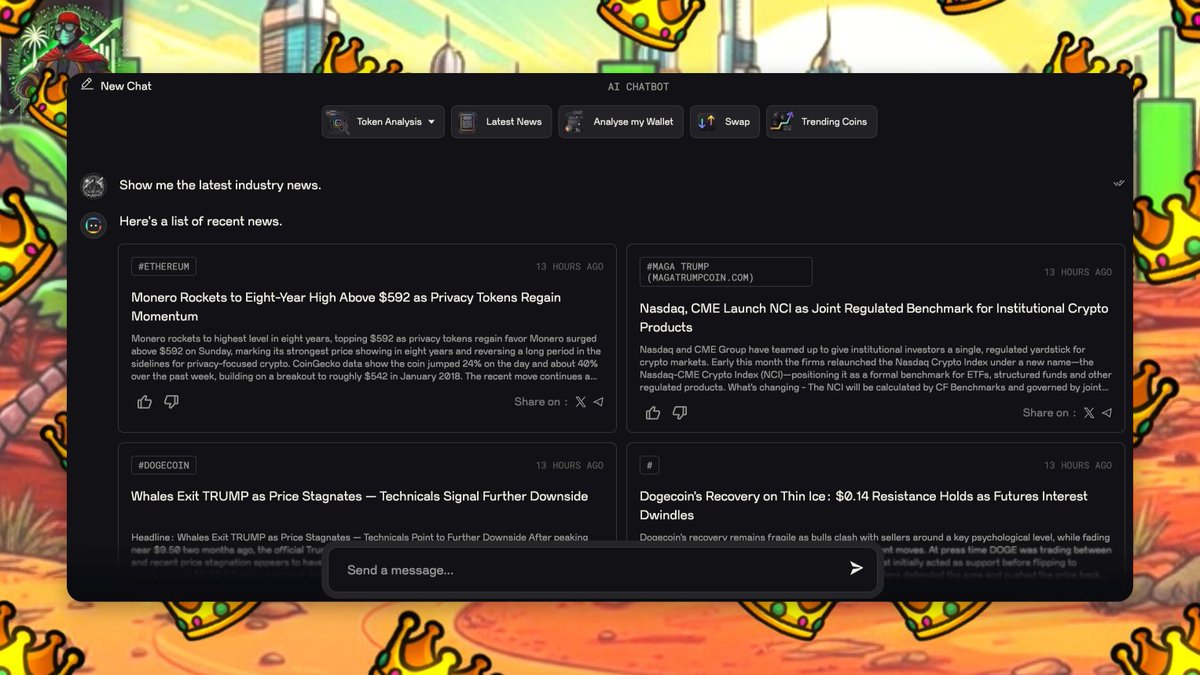Share Nasdaq CME article on X
The height and width of the screenshot is (675, 1200).
(x=1089, y=413)
